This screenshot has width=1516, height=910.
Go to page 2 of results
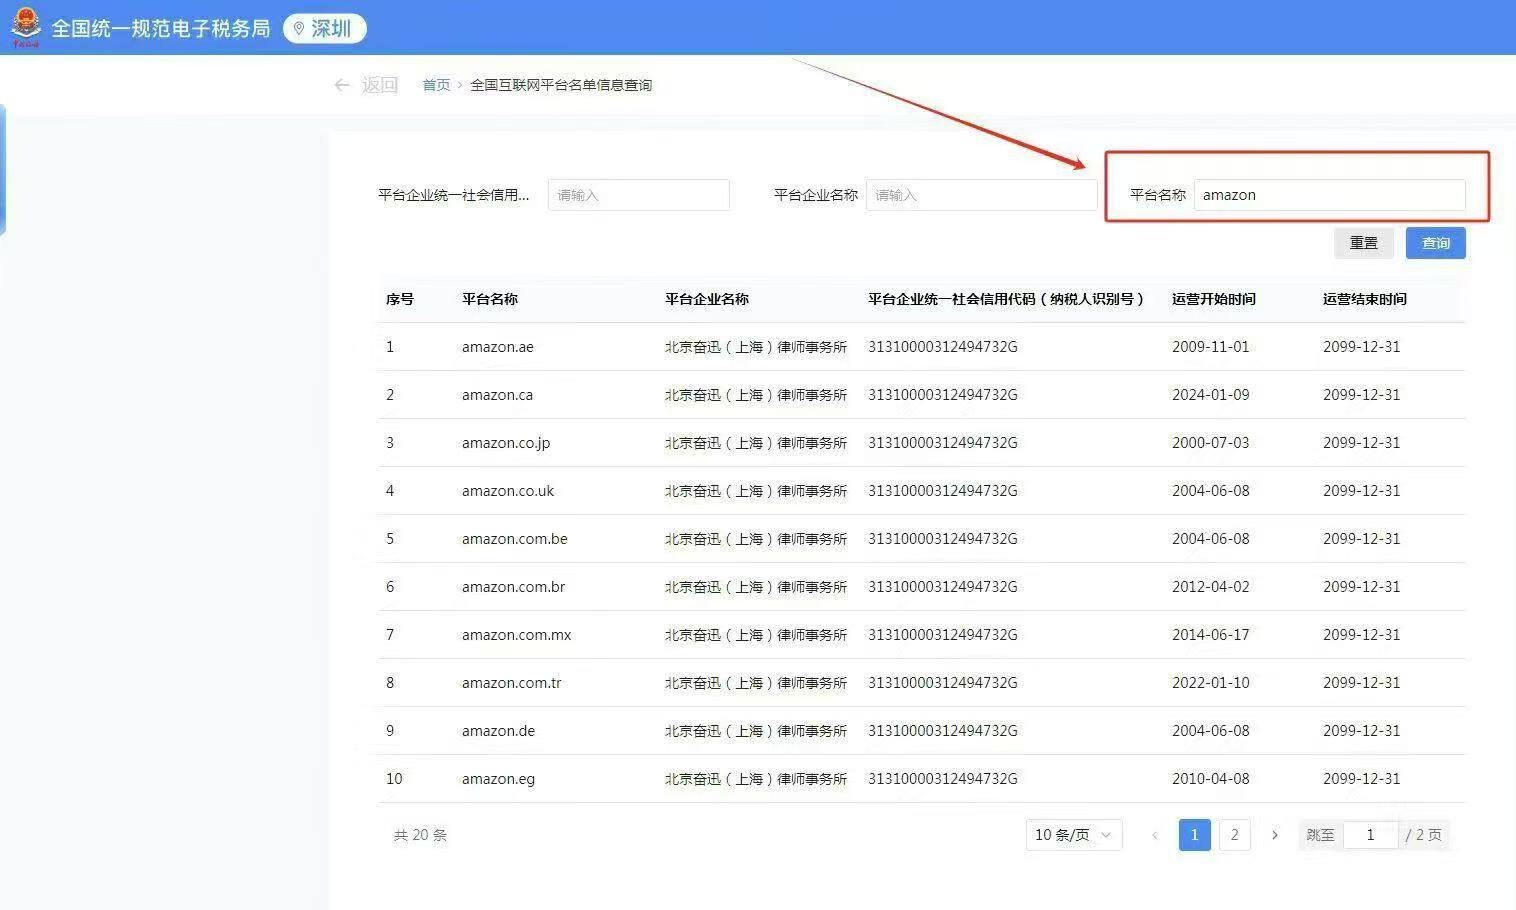coord(1234,835)
